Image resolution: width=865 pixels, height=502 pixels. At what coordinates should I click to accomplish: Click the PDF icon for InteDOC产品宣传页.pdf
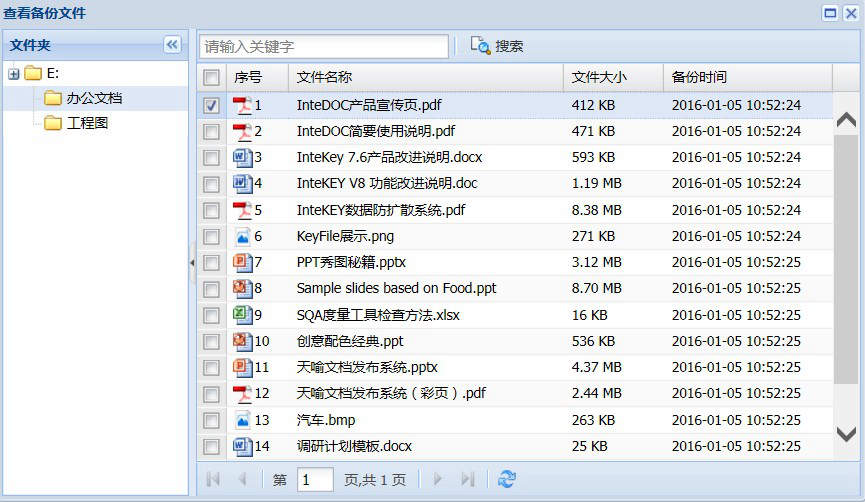(x=242, y=105)
